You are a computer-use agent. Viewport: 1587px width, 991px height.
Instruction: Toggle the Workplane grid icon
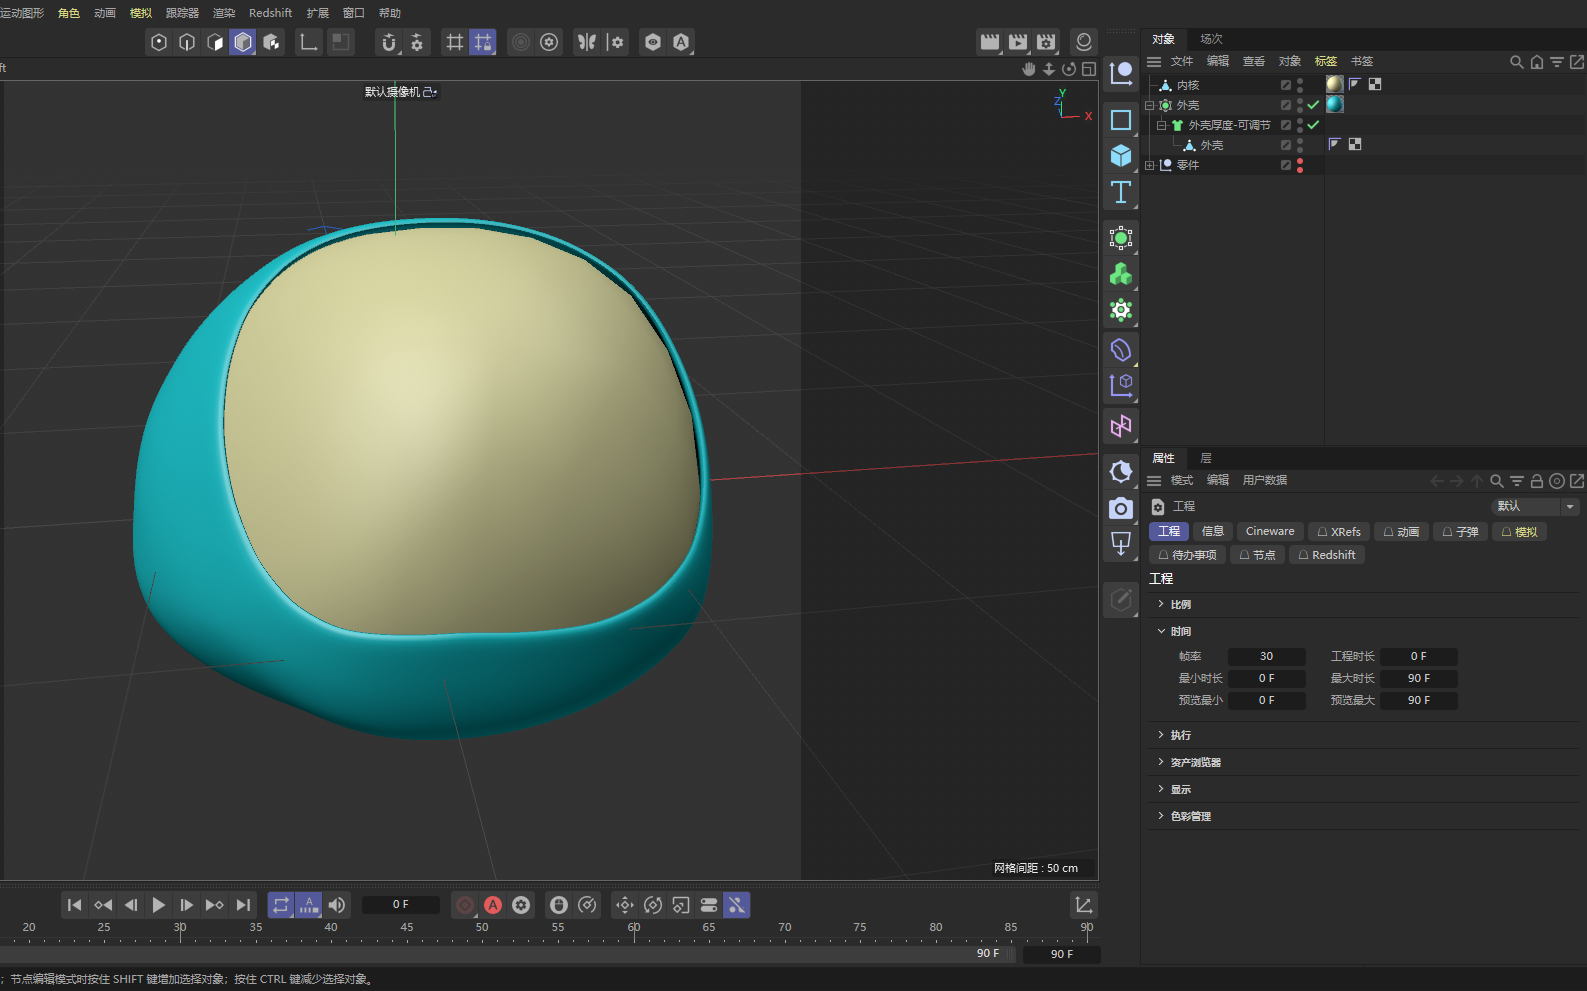pyautogui.click(x=455, y=42)
